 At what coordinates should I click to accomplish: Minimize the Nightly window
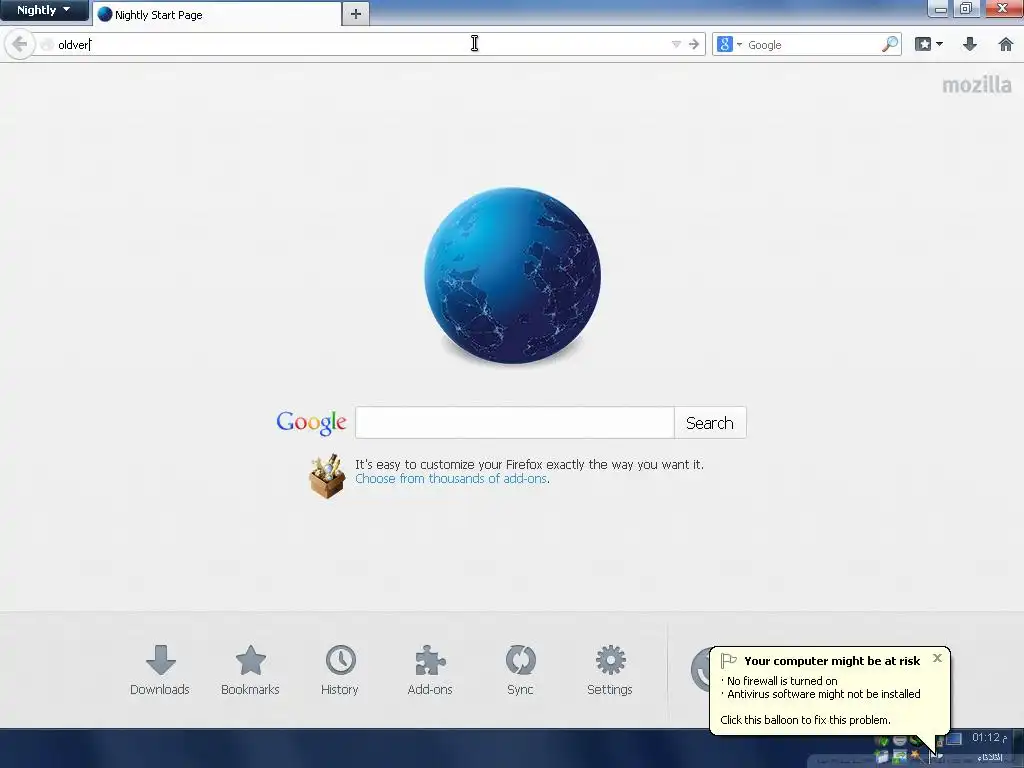[940, 9]
